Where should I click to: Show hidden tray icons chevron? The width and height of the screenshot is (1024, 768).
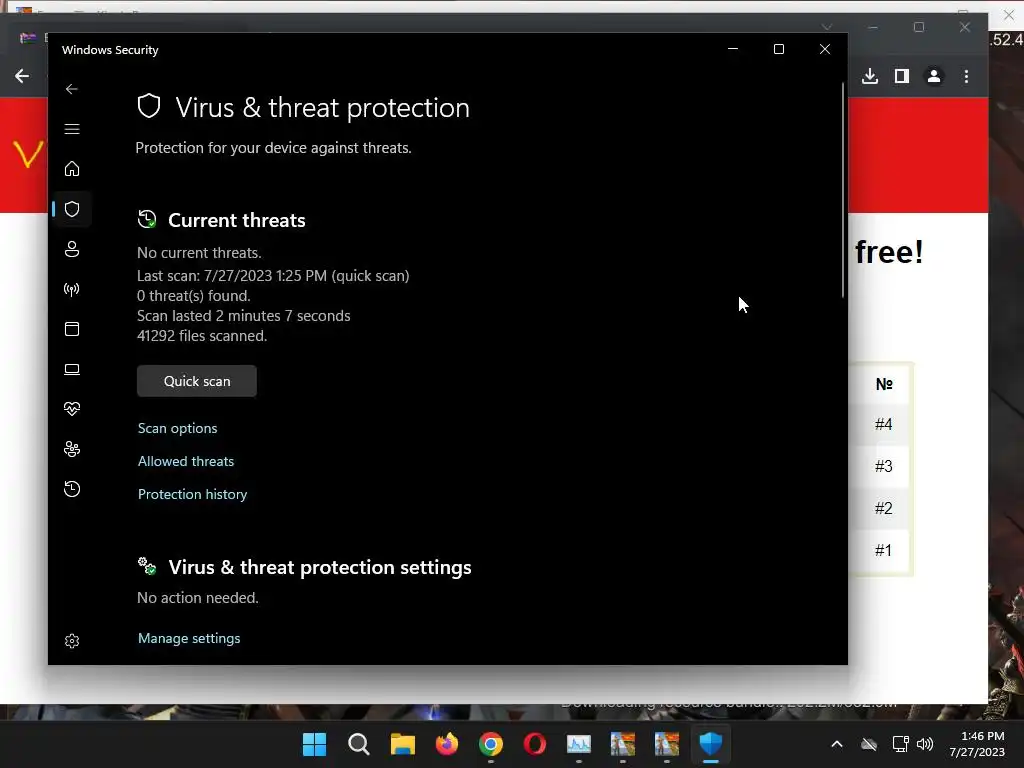(x=837, y=744)
